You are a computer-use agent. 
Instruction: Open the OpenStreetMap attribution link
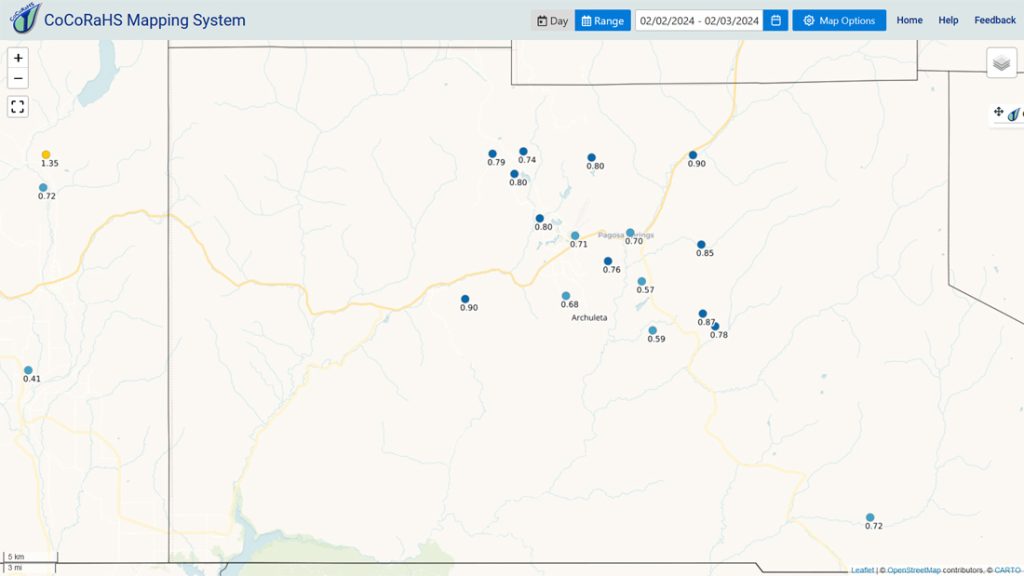click(x=914, y=570)
